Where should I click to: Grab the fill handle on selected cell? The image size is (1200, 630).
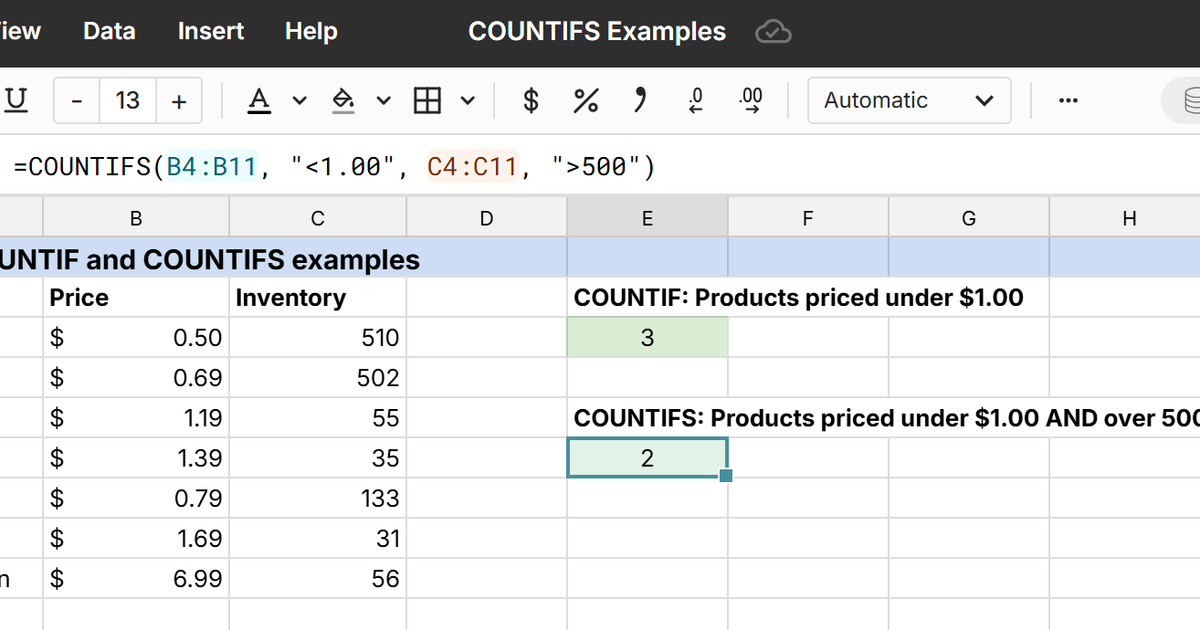click(x=726, y=475)
